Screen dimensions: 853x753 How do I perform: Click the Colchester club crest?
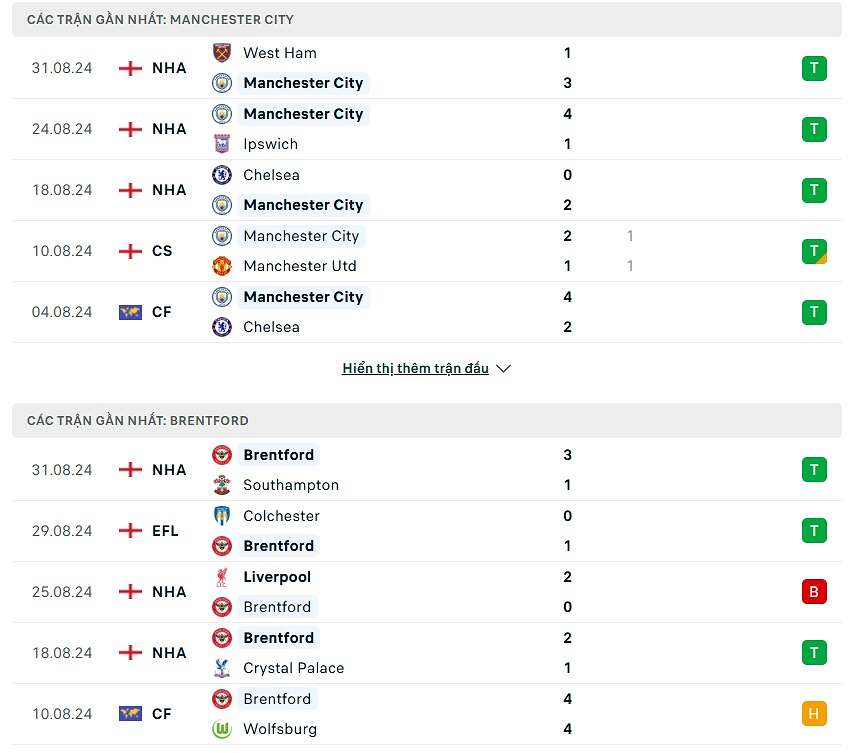(222, 516)
